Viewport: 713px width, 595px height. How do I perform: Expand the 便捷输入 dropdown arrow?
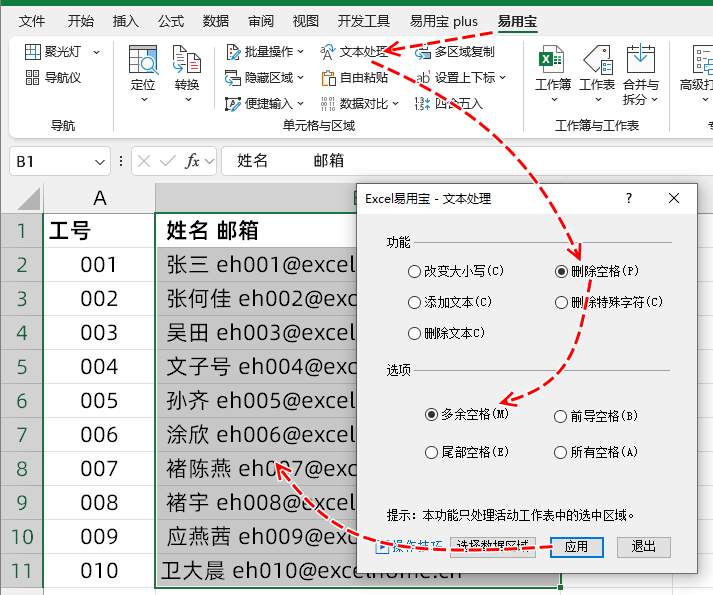(301, 104)
